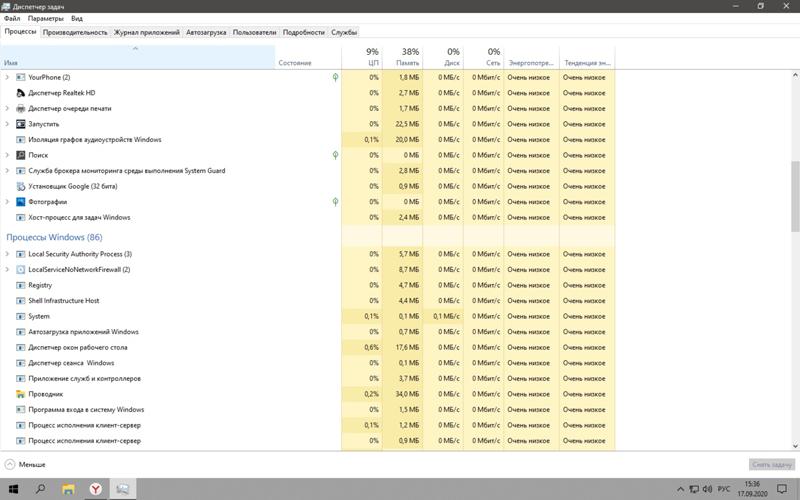Sort by the Состояние column header
800x500 pixels.
pyautogui.click(x=308, y=57)
